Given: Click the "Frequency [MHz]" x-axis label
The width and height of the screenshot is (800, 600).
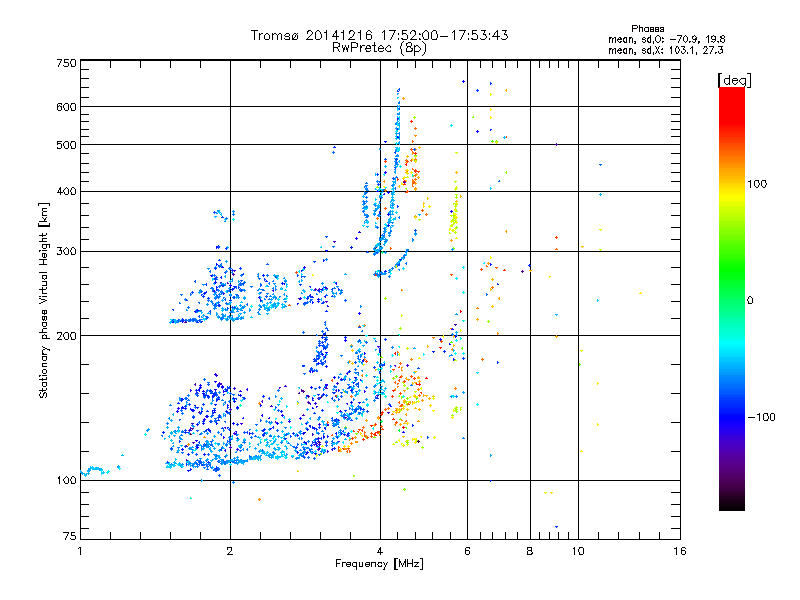Looking at the screenshot, I should [x=379, y=564].
